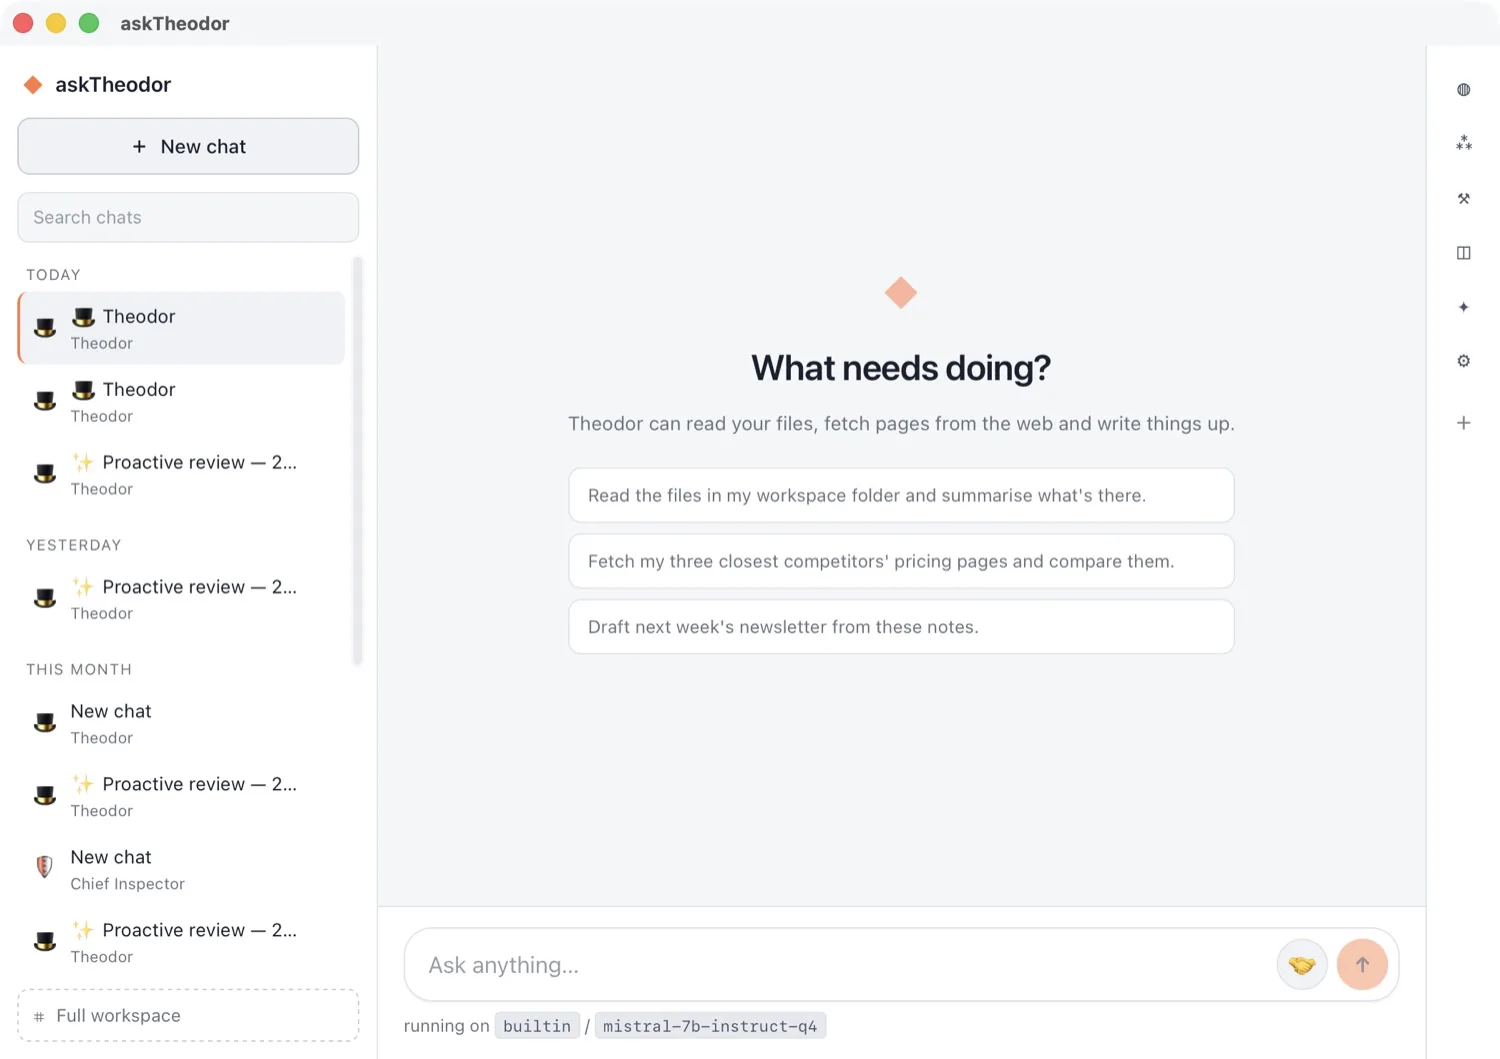Click the Search chats field
This screenshot has height=1059, width=1500.
(188, 217)
